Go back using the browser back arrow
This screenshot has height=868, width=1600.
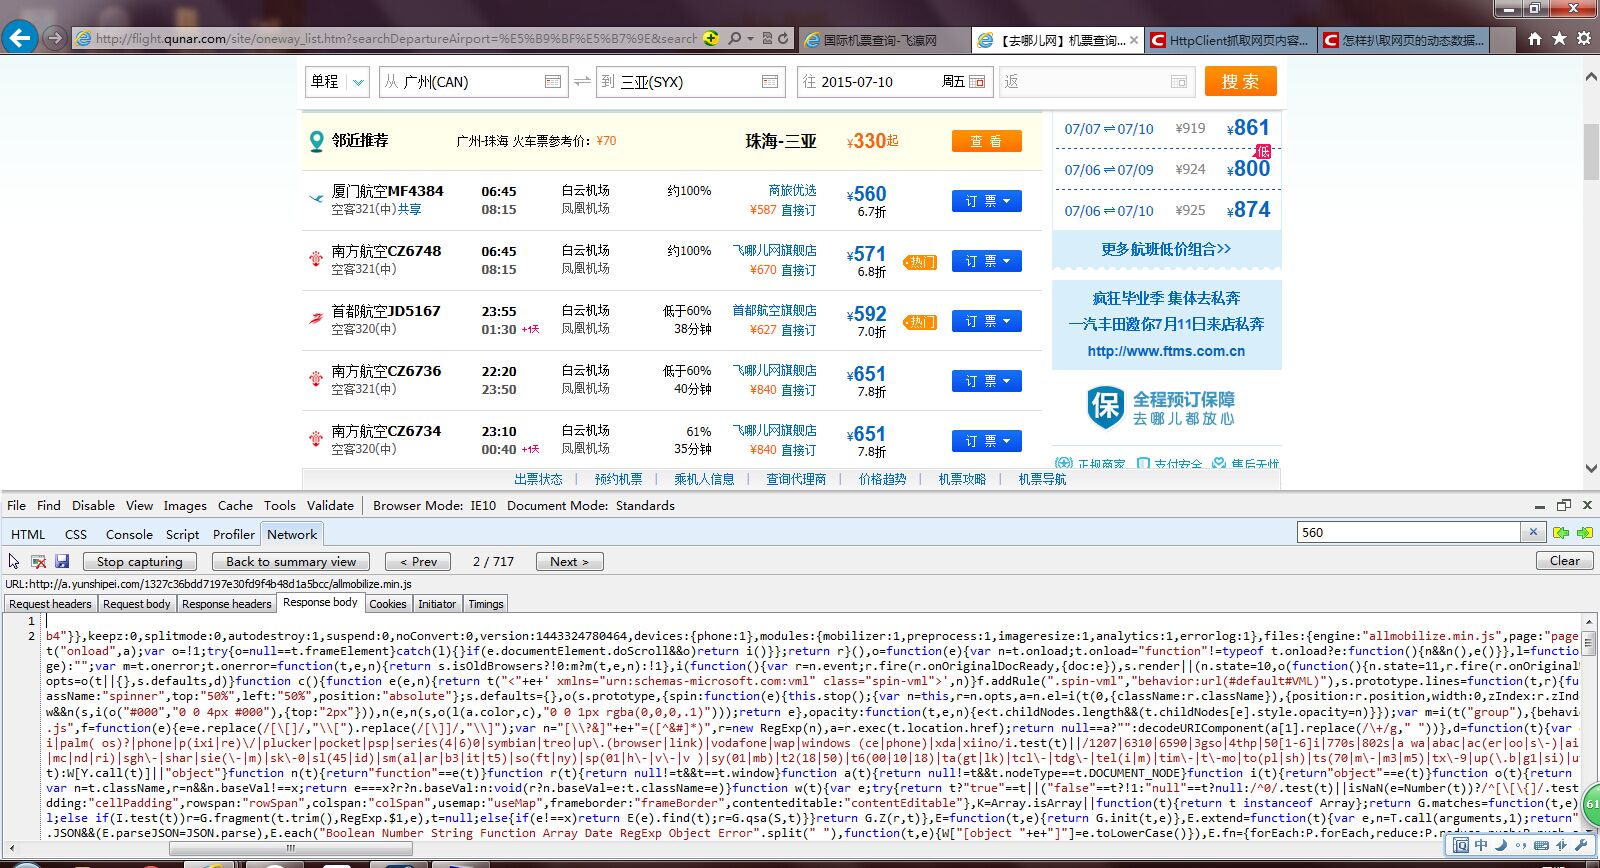coord(19,38)
